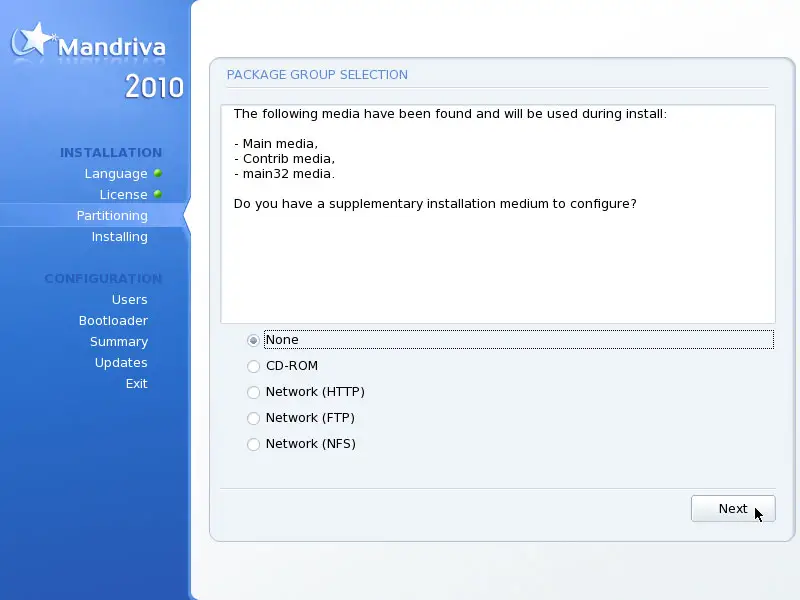800x600 pixels.
Task: Click the CONFIGURATION section header
Action: (103, 279)
